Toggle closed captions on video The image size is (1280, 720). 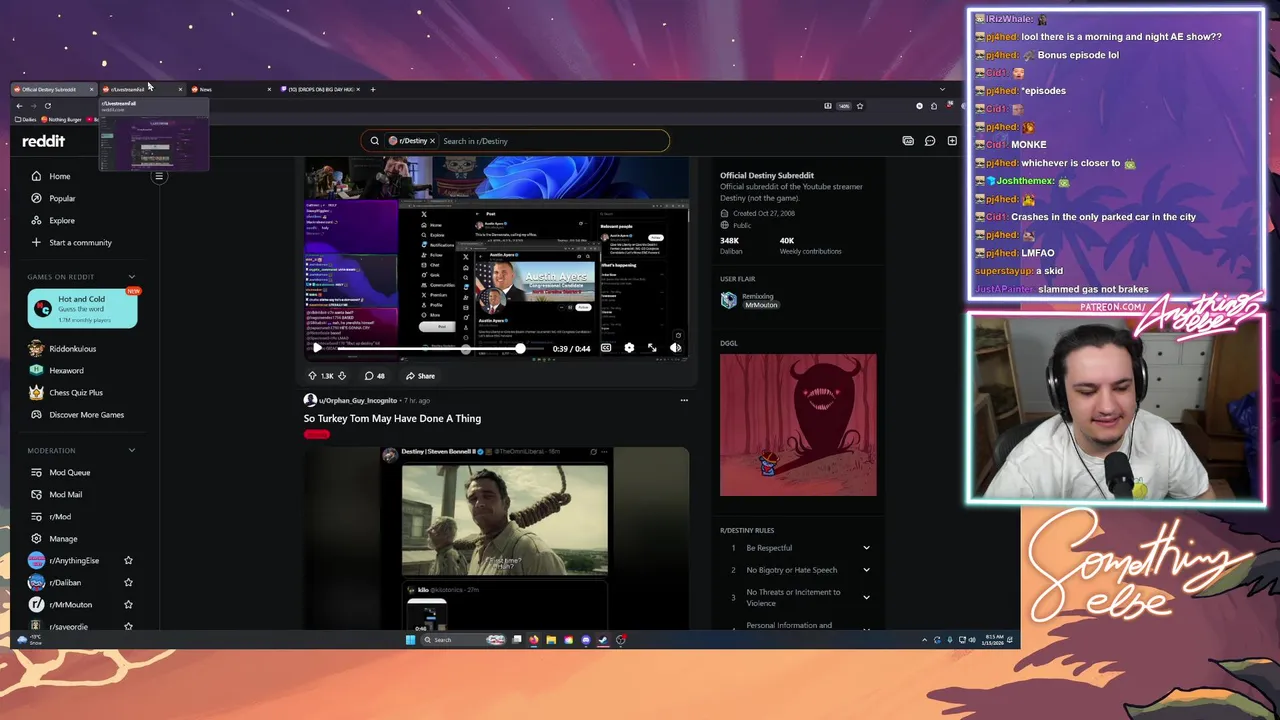point(606,348)
